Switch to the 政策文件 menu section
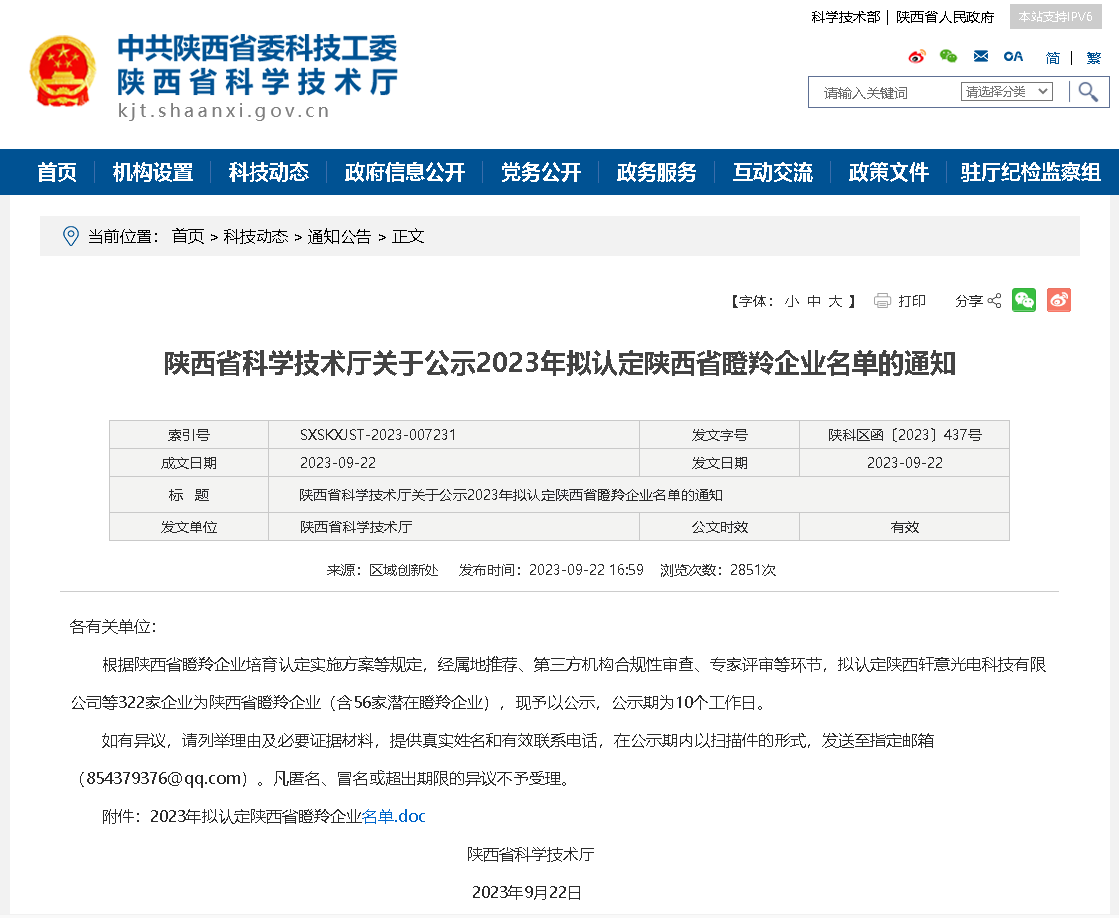Screen dimensions: 1119x918 888,171
